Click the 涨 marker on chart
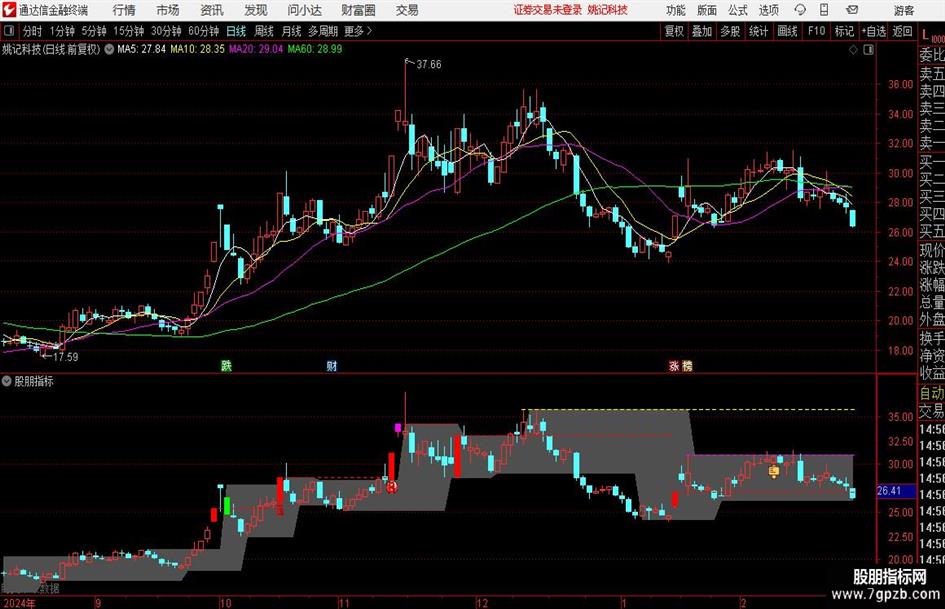Image resolution: width=945 pixels, height=609 pixels. [674, 365]
